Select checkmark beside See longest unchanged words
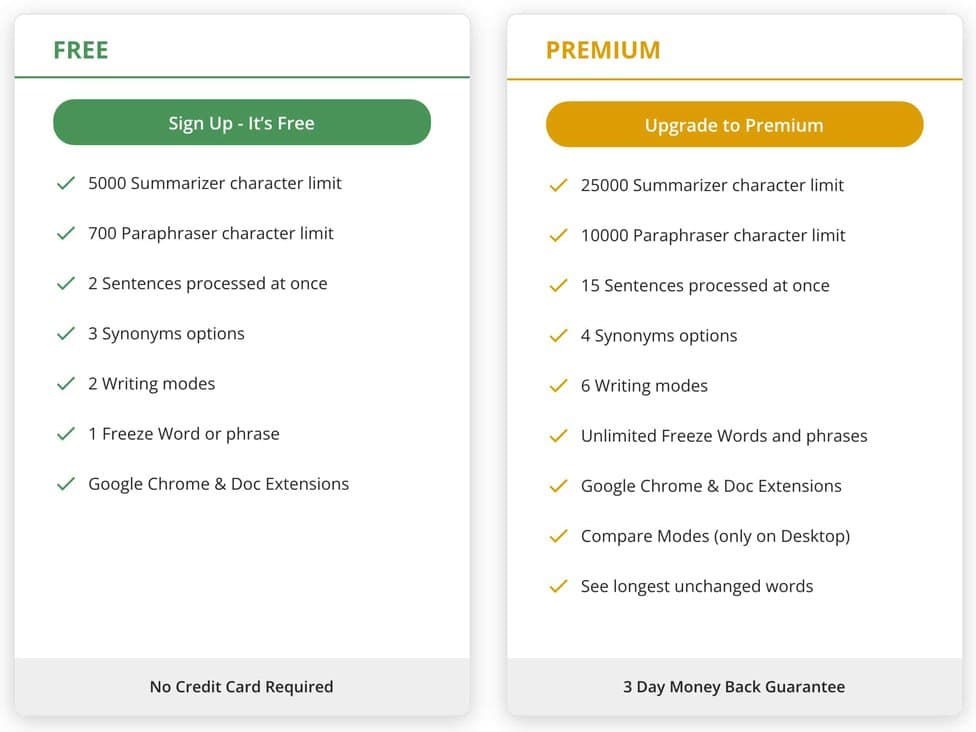Screen dimensions: 976x732 tap(559, 586)
